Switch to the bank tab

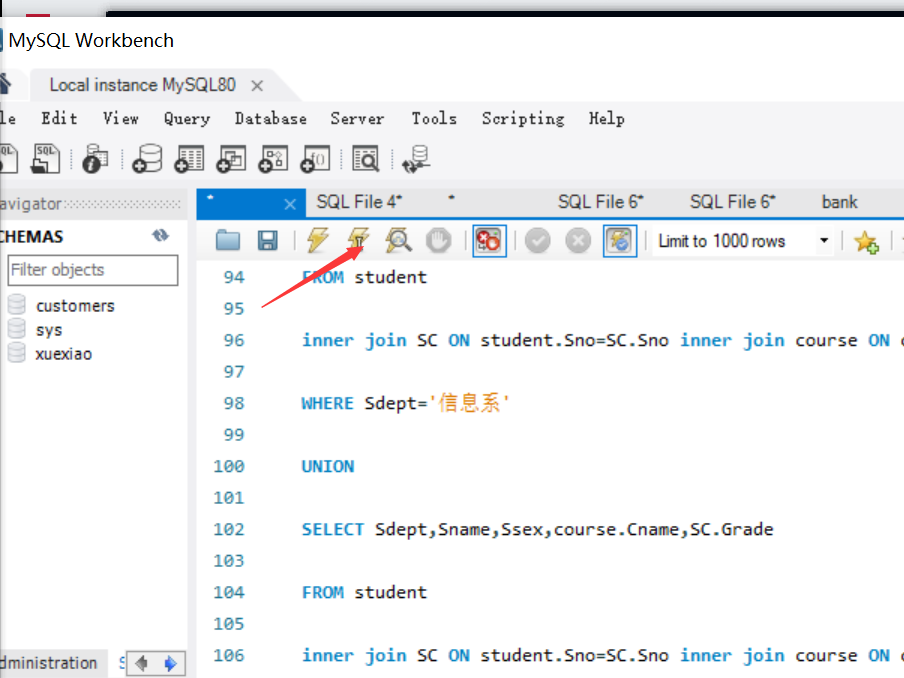pyautogui.click(x=839, y=202)
